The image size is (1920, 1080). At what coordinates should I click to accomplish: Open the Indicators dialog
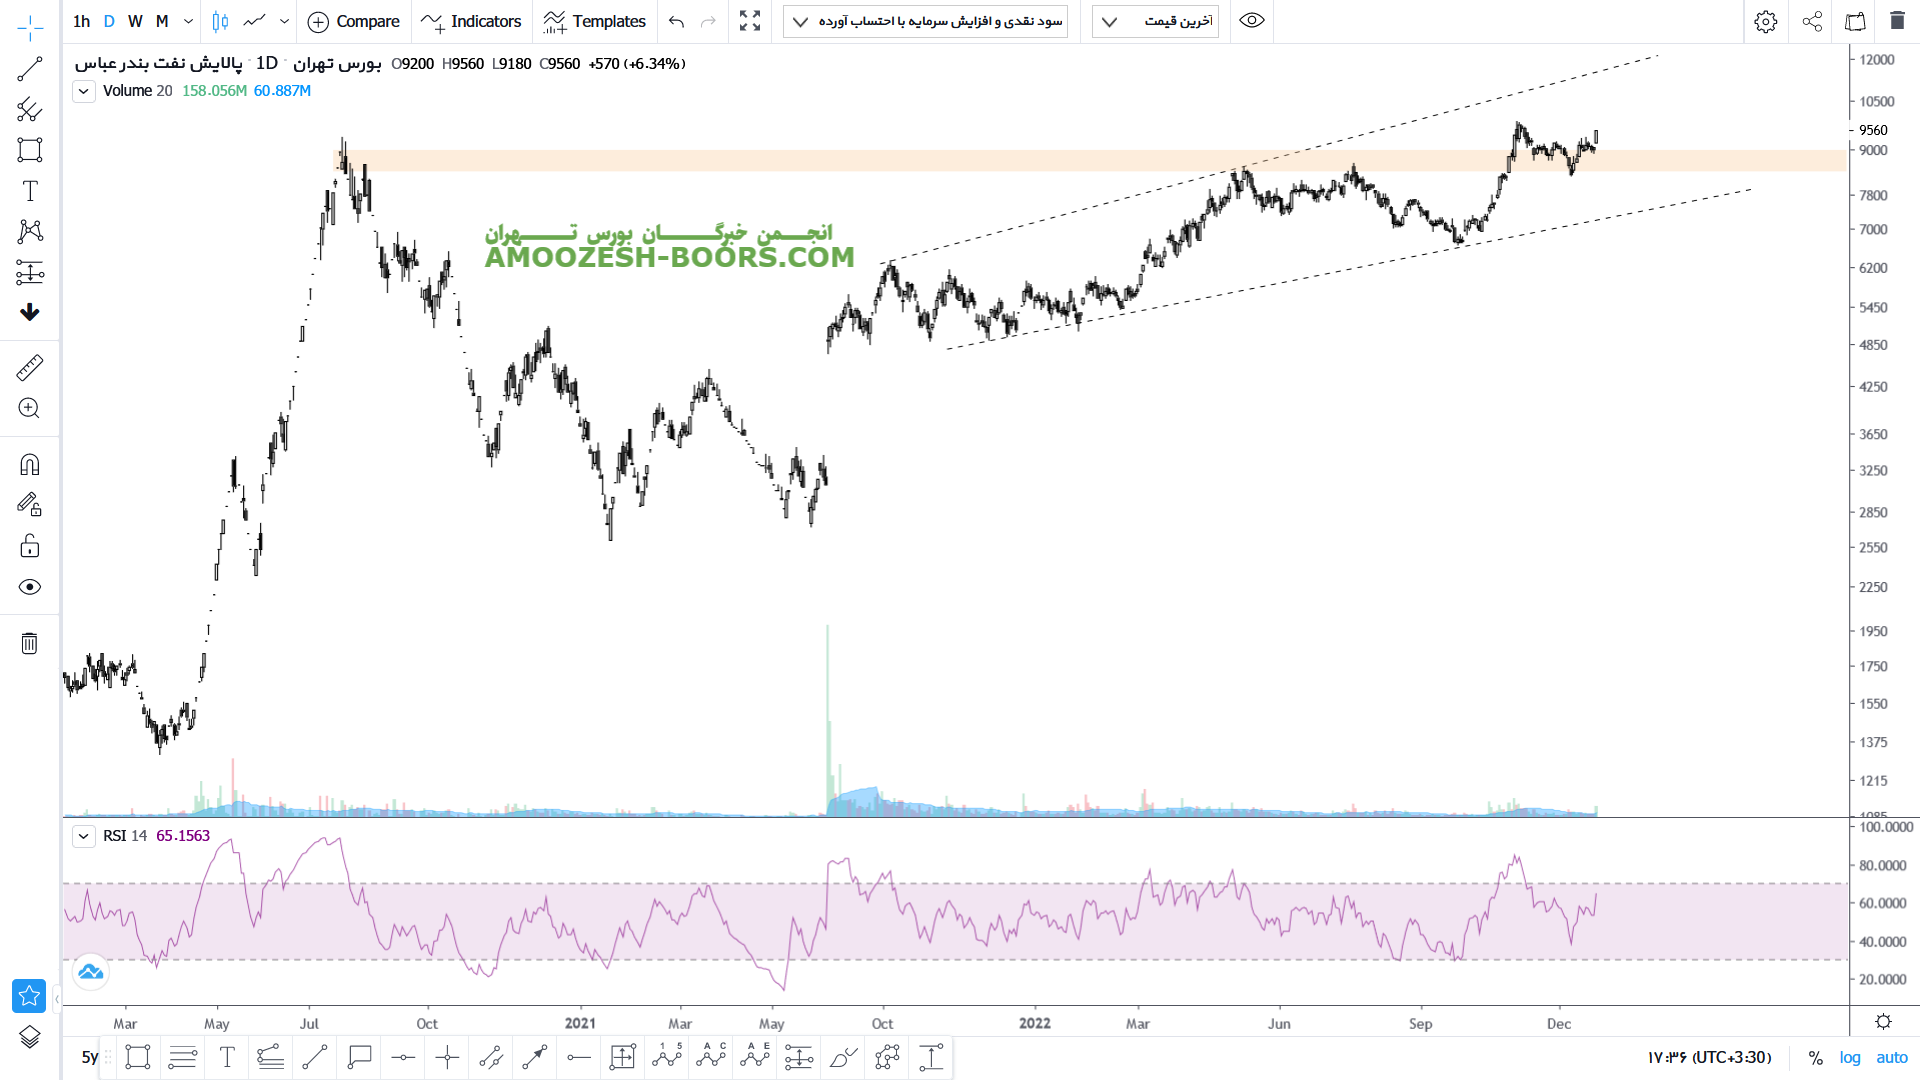click(472, 21)
